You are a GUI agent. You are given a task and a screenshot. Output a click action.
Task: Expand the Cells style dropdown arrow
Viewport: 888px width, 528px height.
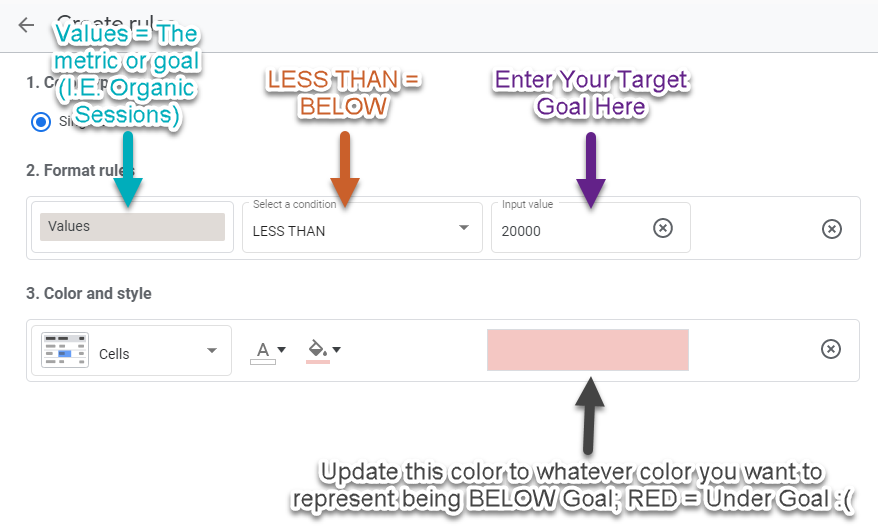coord(212,351)
